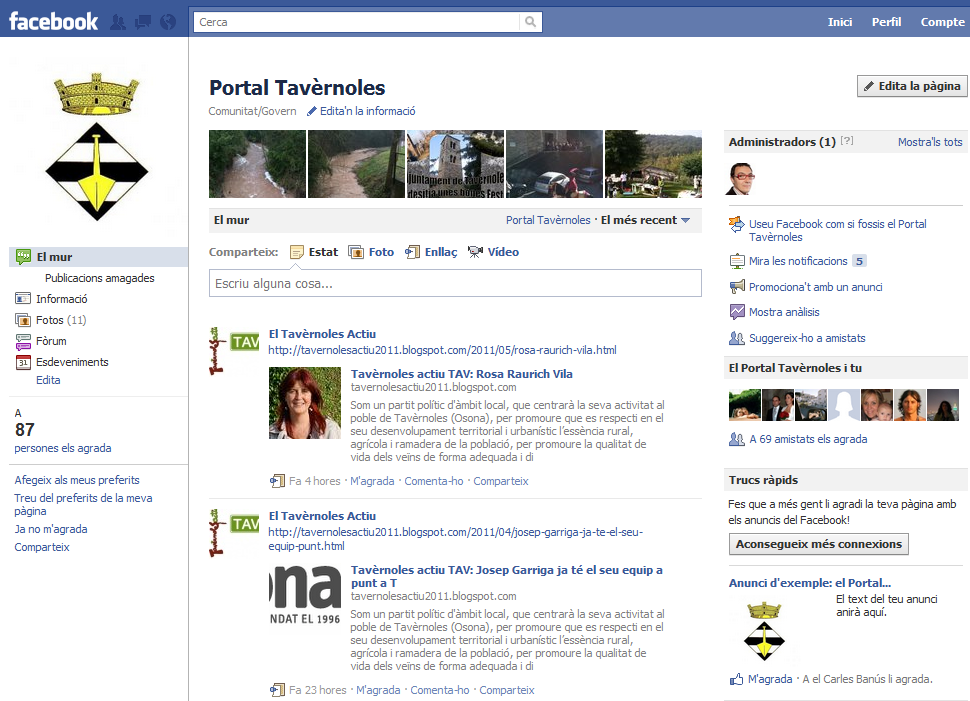The width and height of the screenshot is (970, 701).
Task: Click the Estat status icon
Action: (297, 252)
